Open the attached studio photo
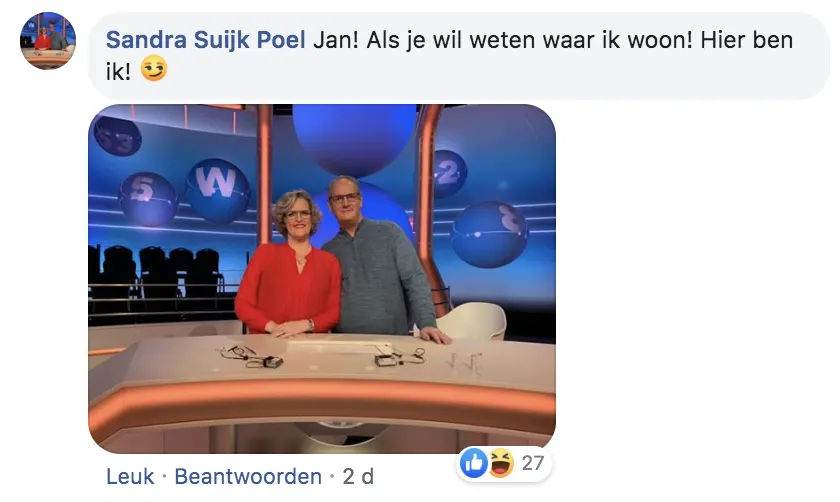Screen dimensions: 840x502 pos(322,279)
